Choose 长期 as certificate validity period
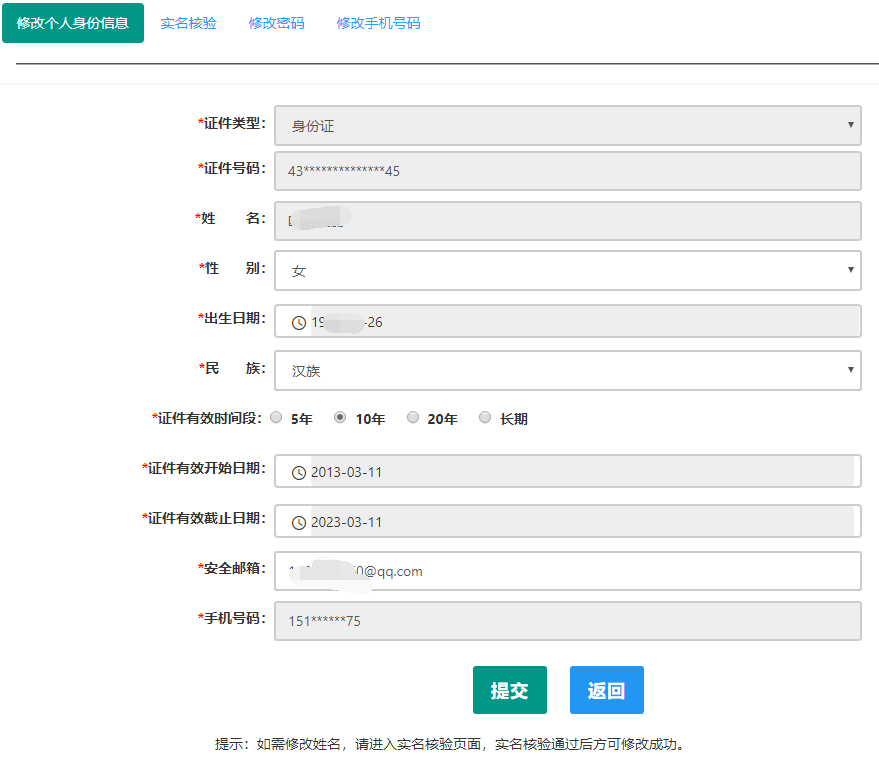This screenshot has height=763, width=879. click(485, 418)
